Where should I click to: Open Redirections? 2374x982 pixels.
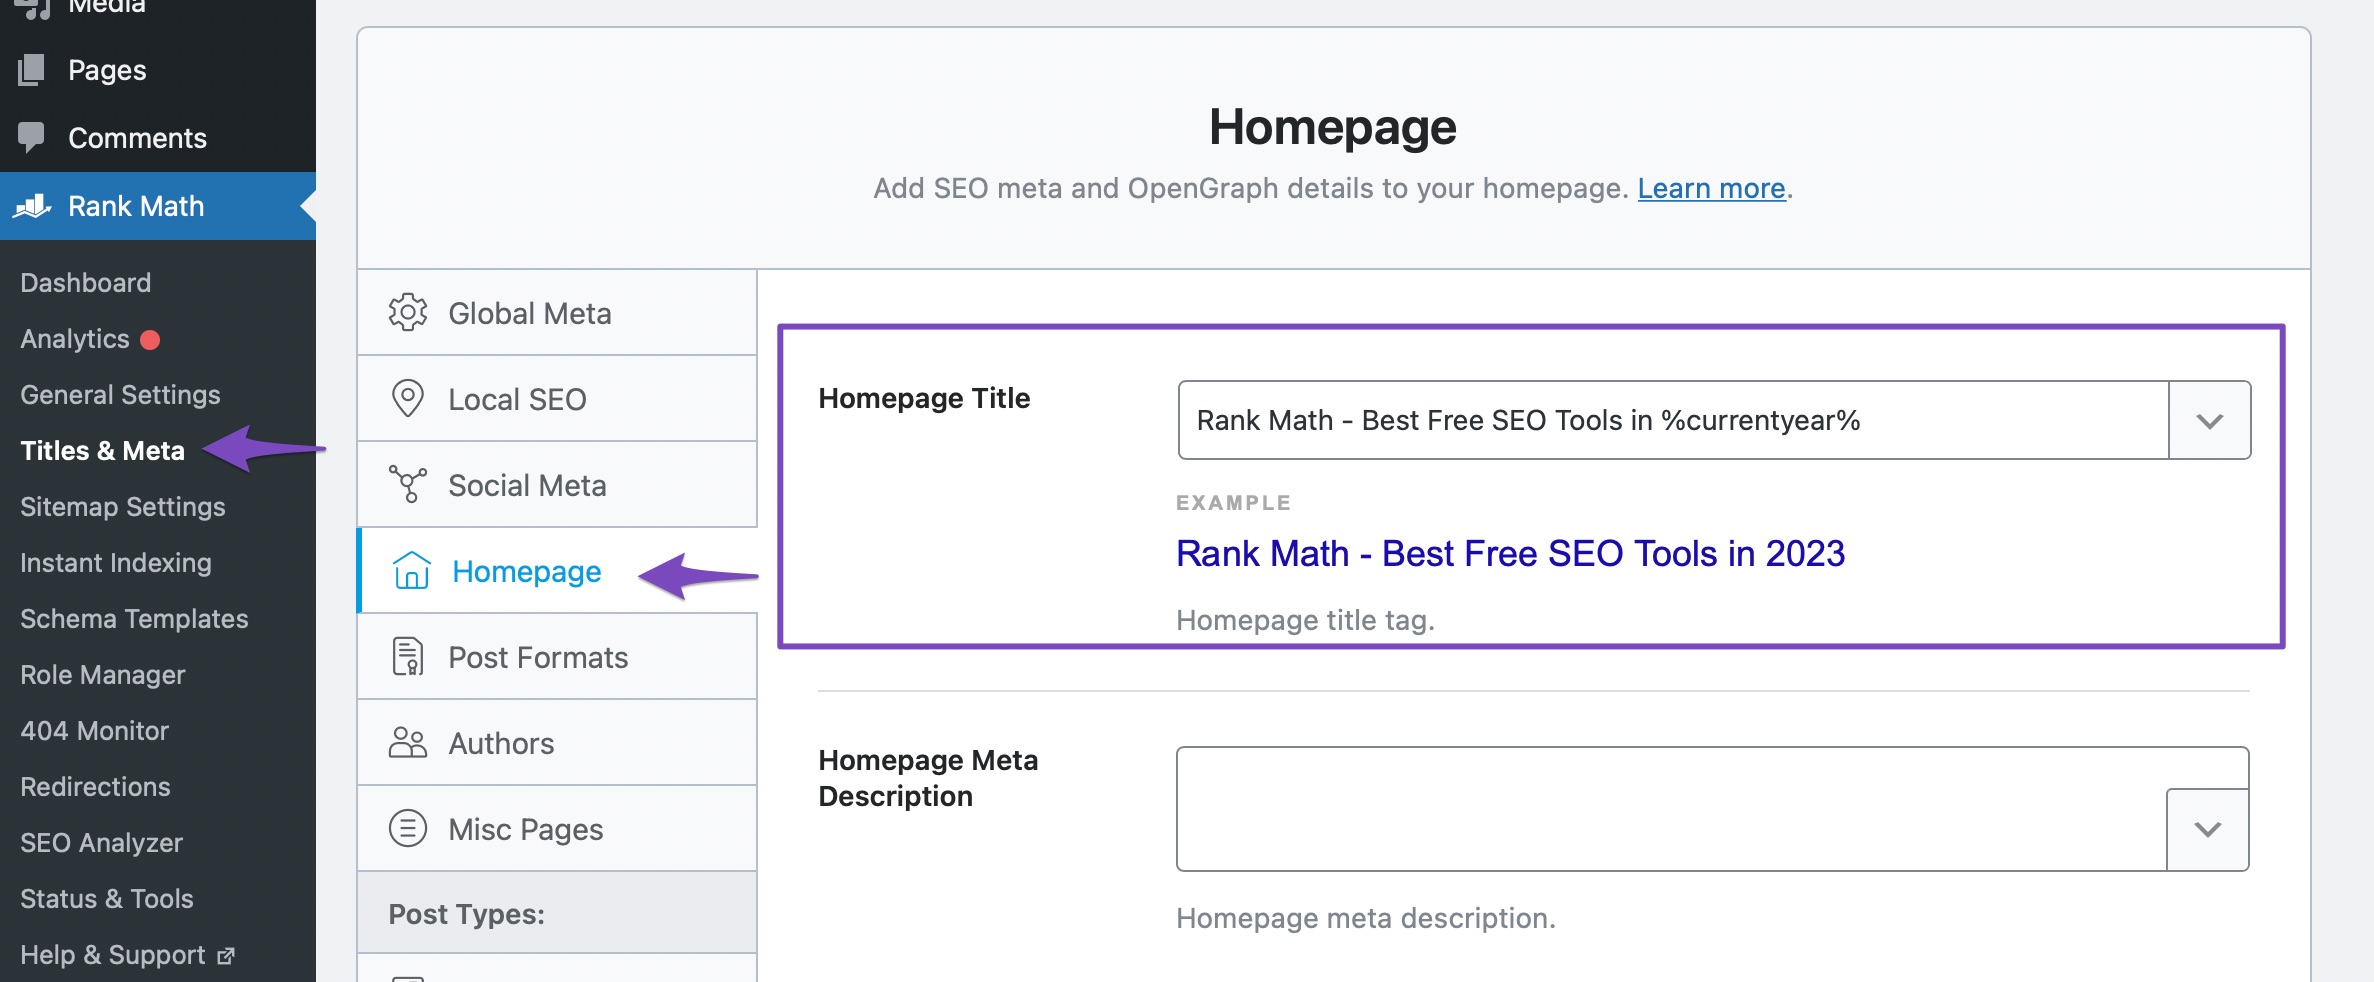tap(96, 787)
